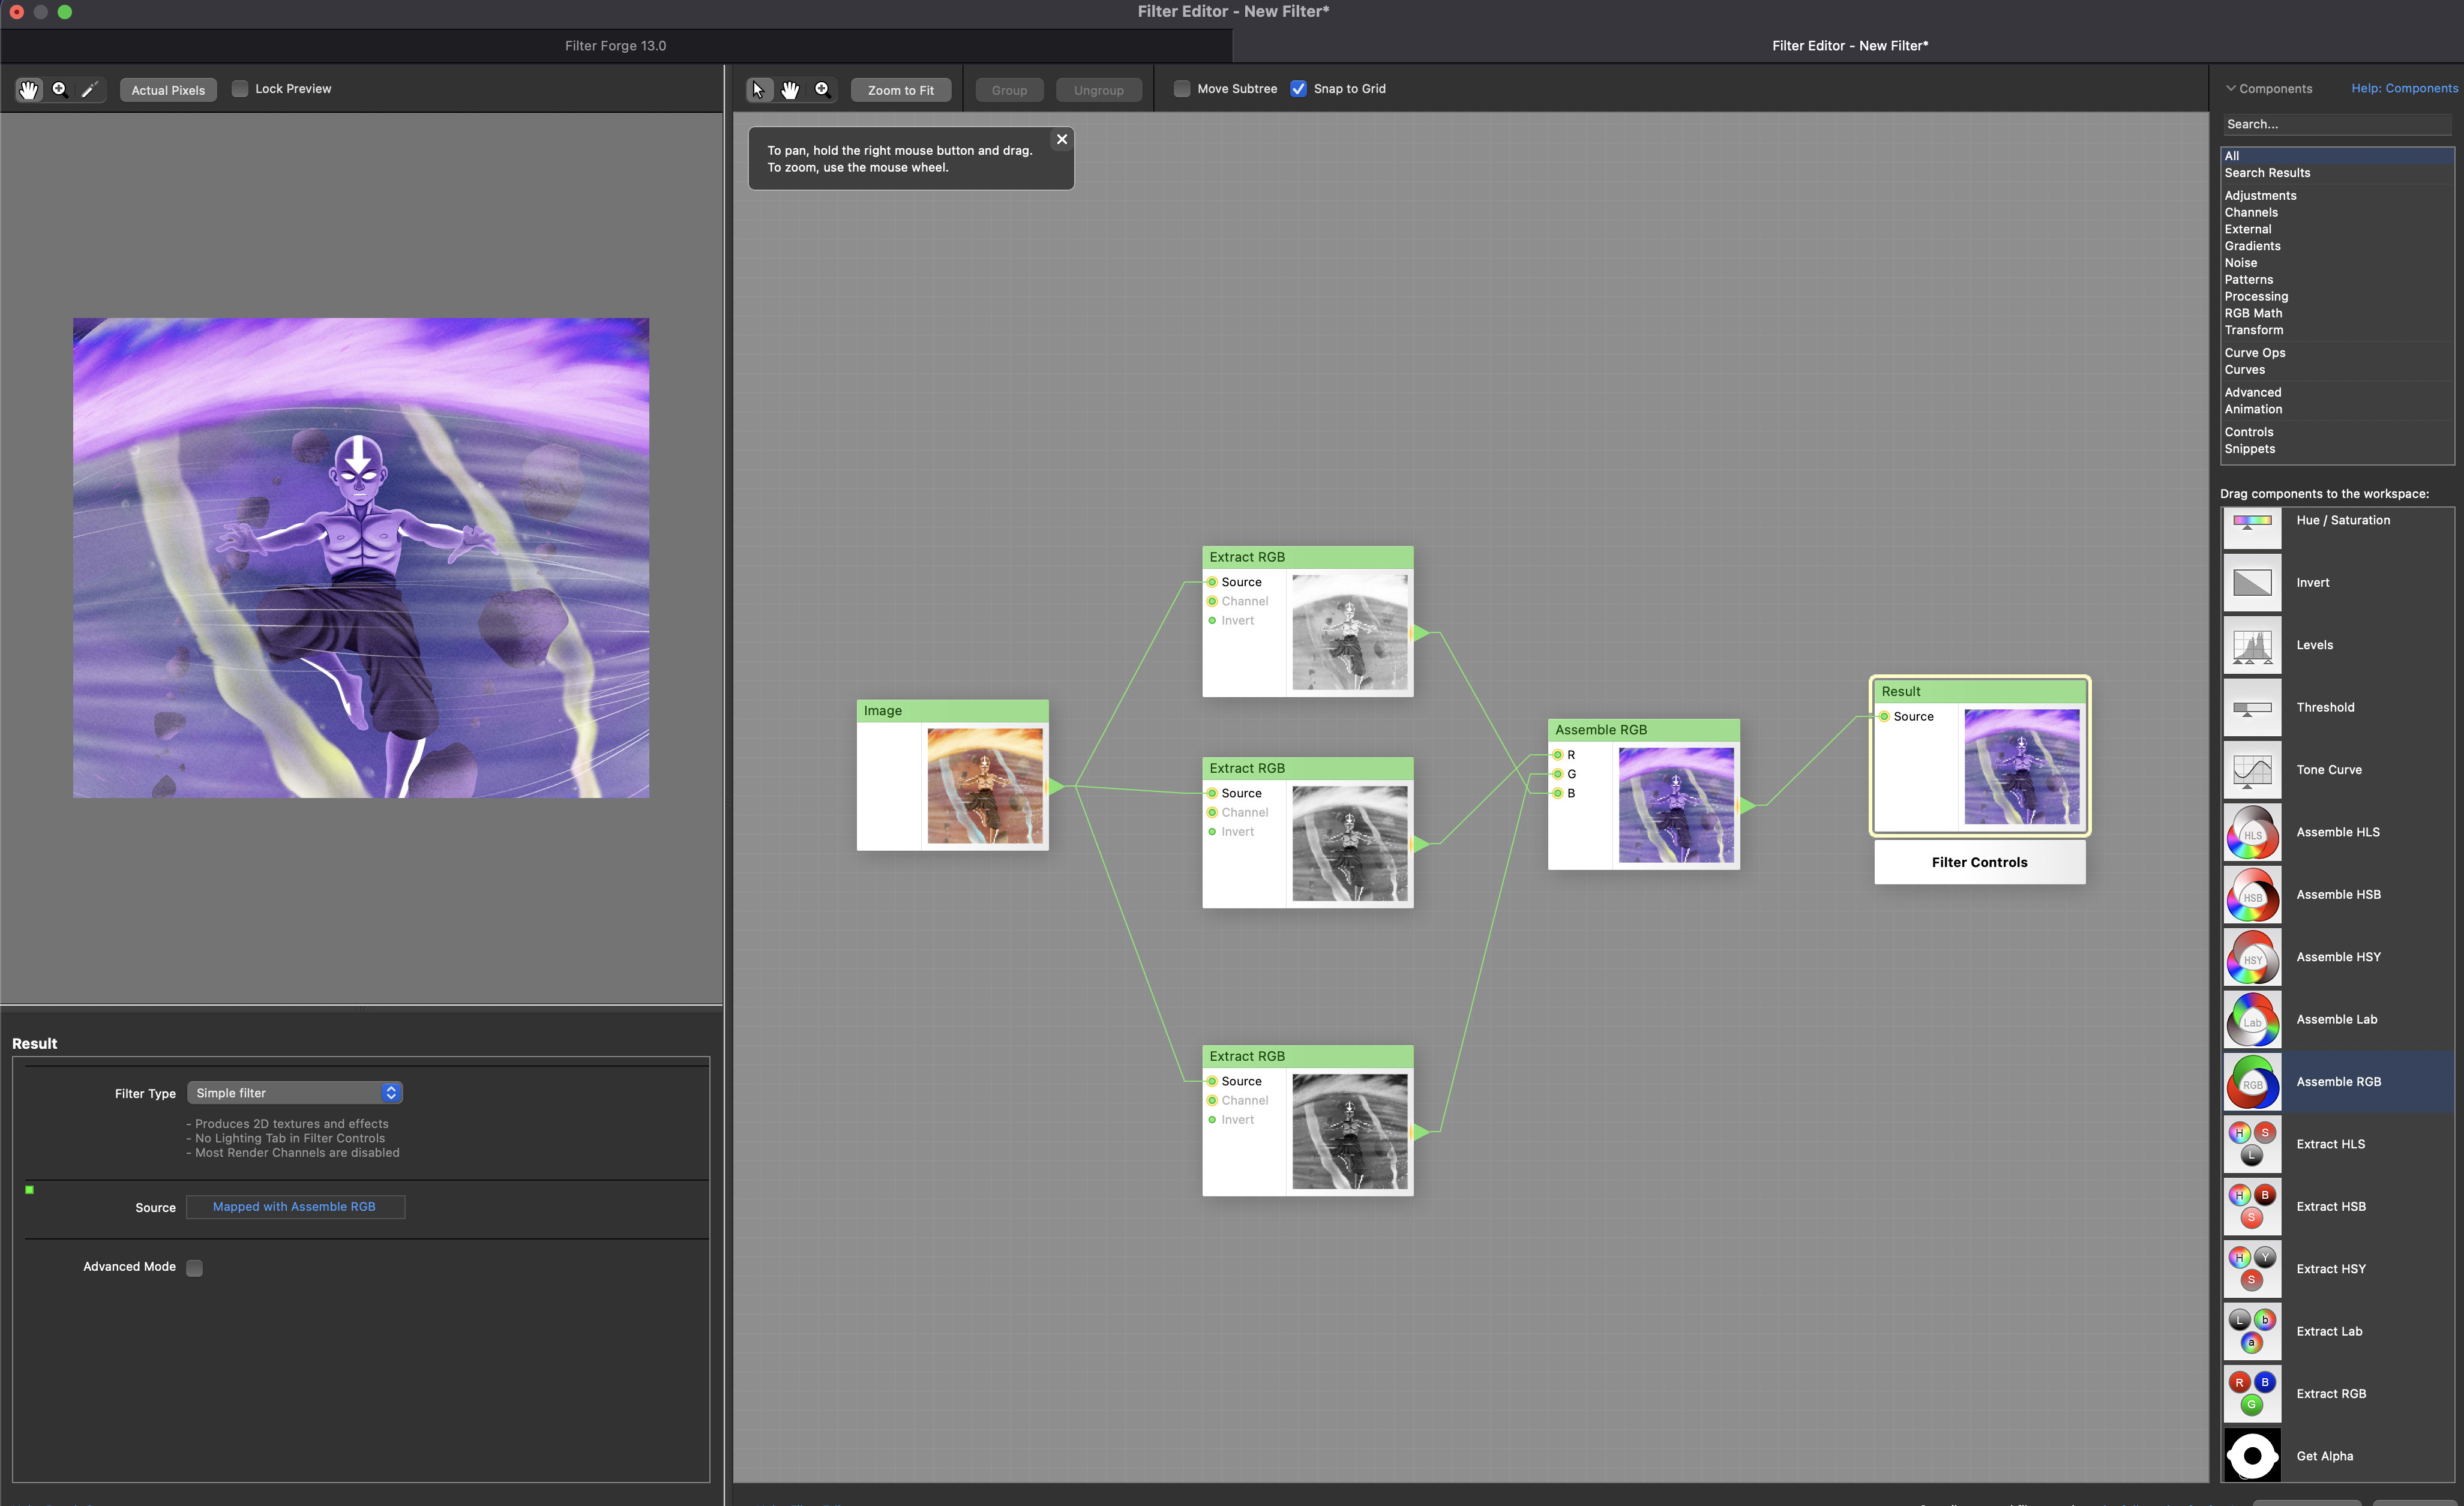This screenshot has width=2464, height=1506.
Task: Click the Assemble HLS component icon
Action: pos(2252,832)
